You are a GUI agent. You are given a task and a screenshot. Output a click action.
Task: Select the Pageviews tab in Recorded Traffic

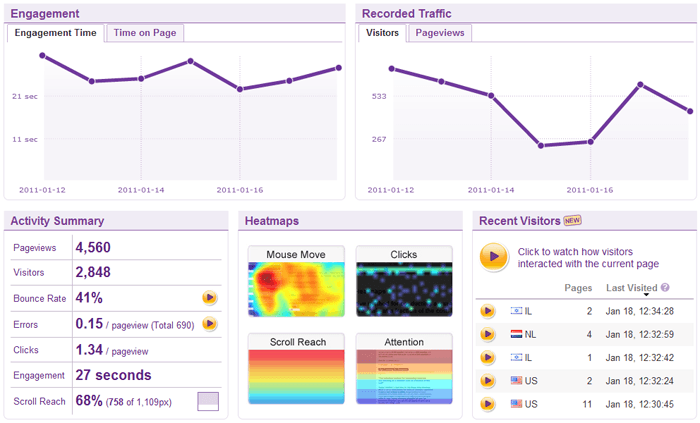click(x=440, y=33)
